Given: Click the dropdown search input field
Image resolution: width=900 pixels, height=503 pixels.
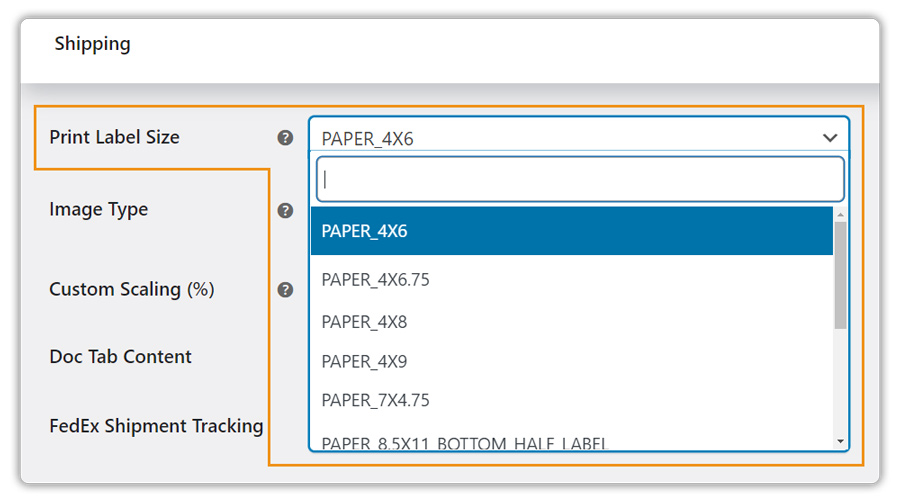Looking at the screenshot, I should click(580, 179).
